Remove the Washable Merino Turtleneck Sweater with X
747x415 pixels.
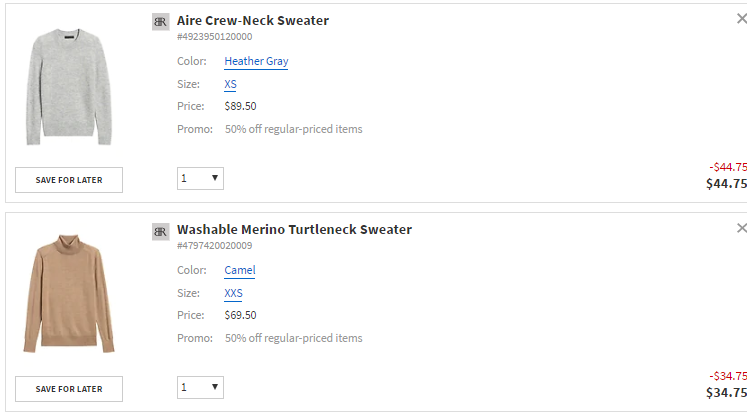click(741, 229)
